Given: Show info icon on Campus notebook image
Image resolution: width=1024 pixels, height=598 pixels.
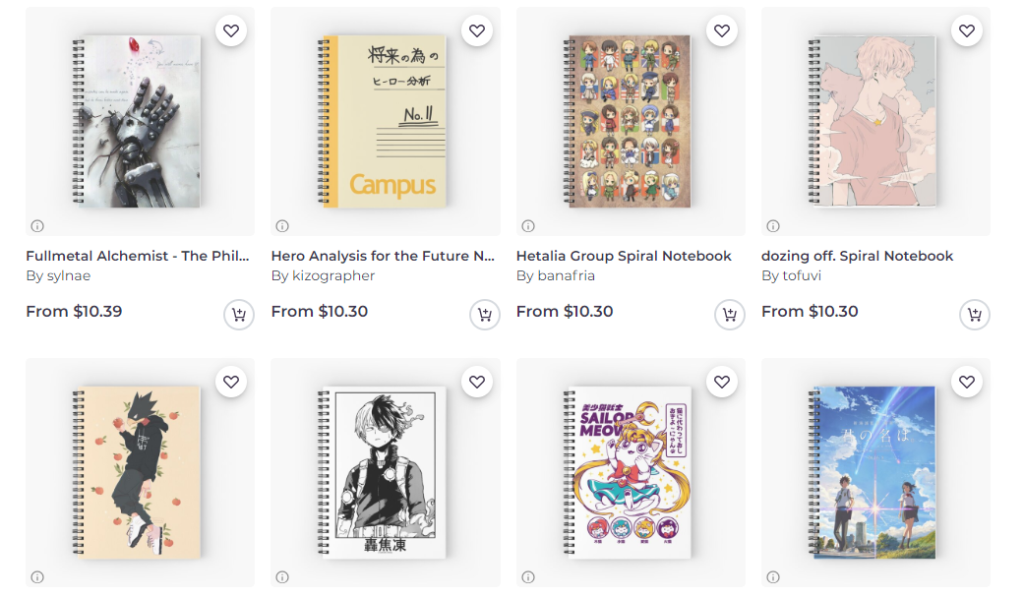Looking at the screenshot, I should pyautogui.click(x=282, y=226).
